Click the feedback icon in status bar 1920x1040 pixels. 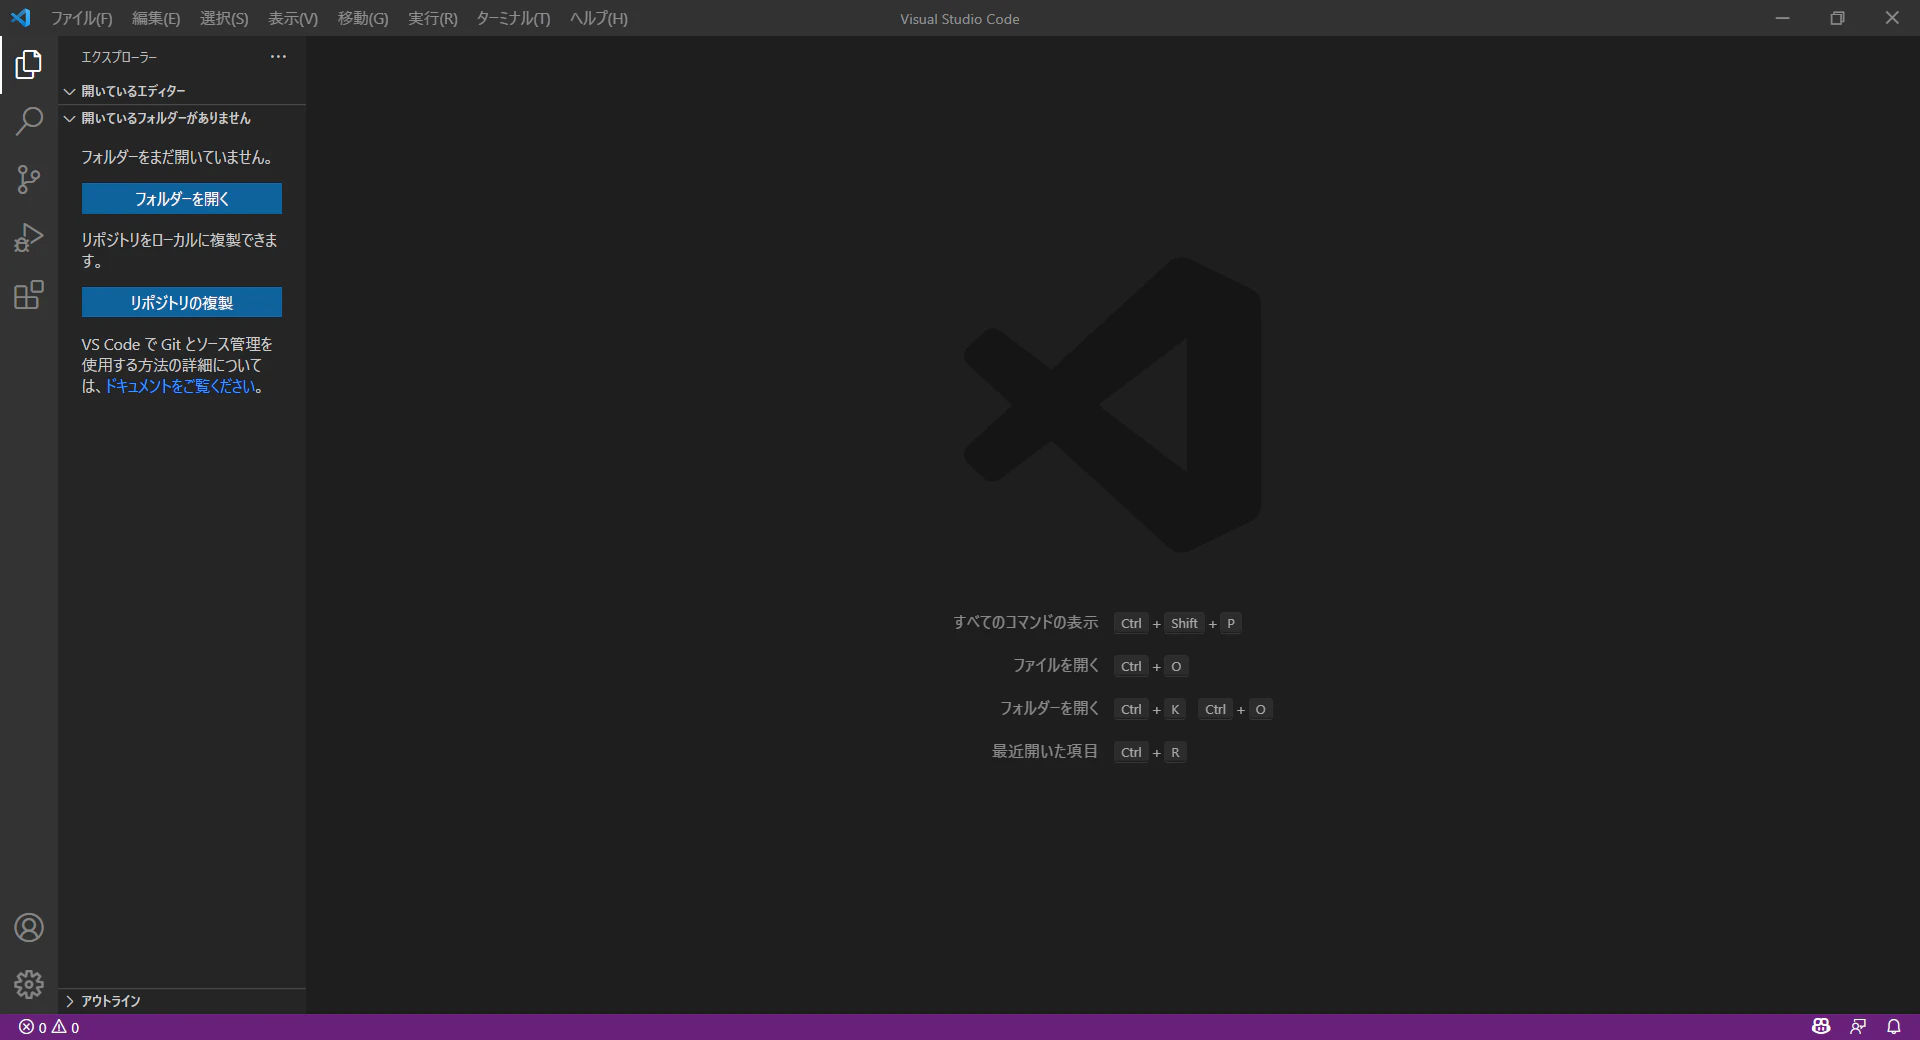(1858, 1027)
